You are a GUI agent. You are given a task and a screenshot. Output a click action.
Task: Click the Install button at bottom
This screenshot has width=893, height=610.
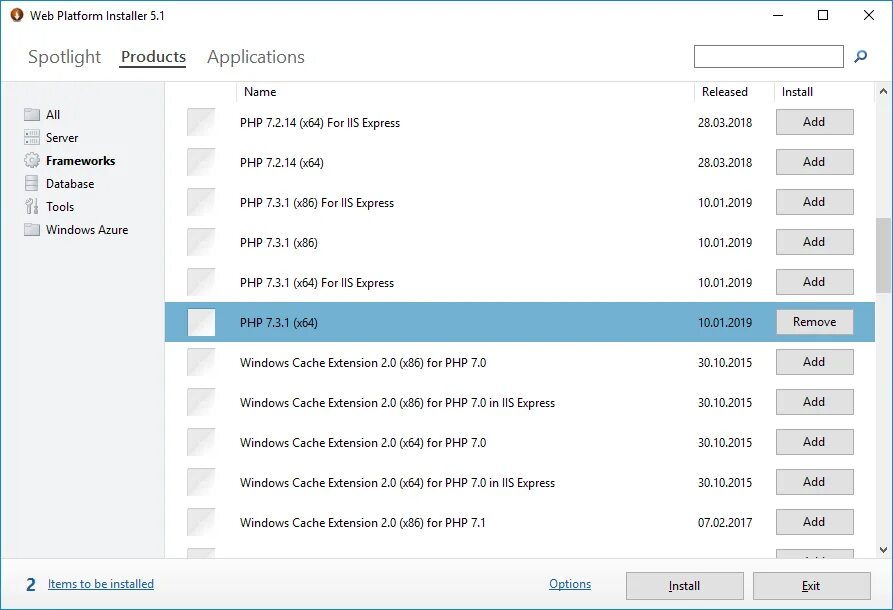click(685, 586)
